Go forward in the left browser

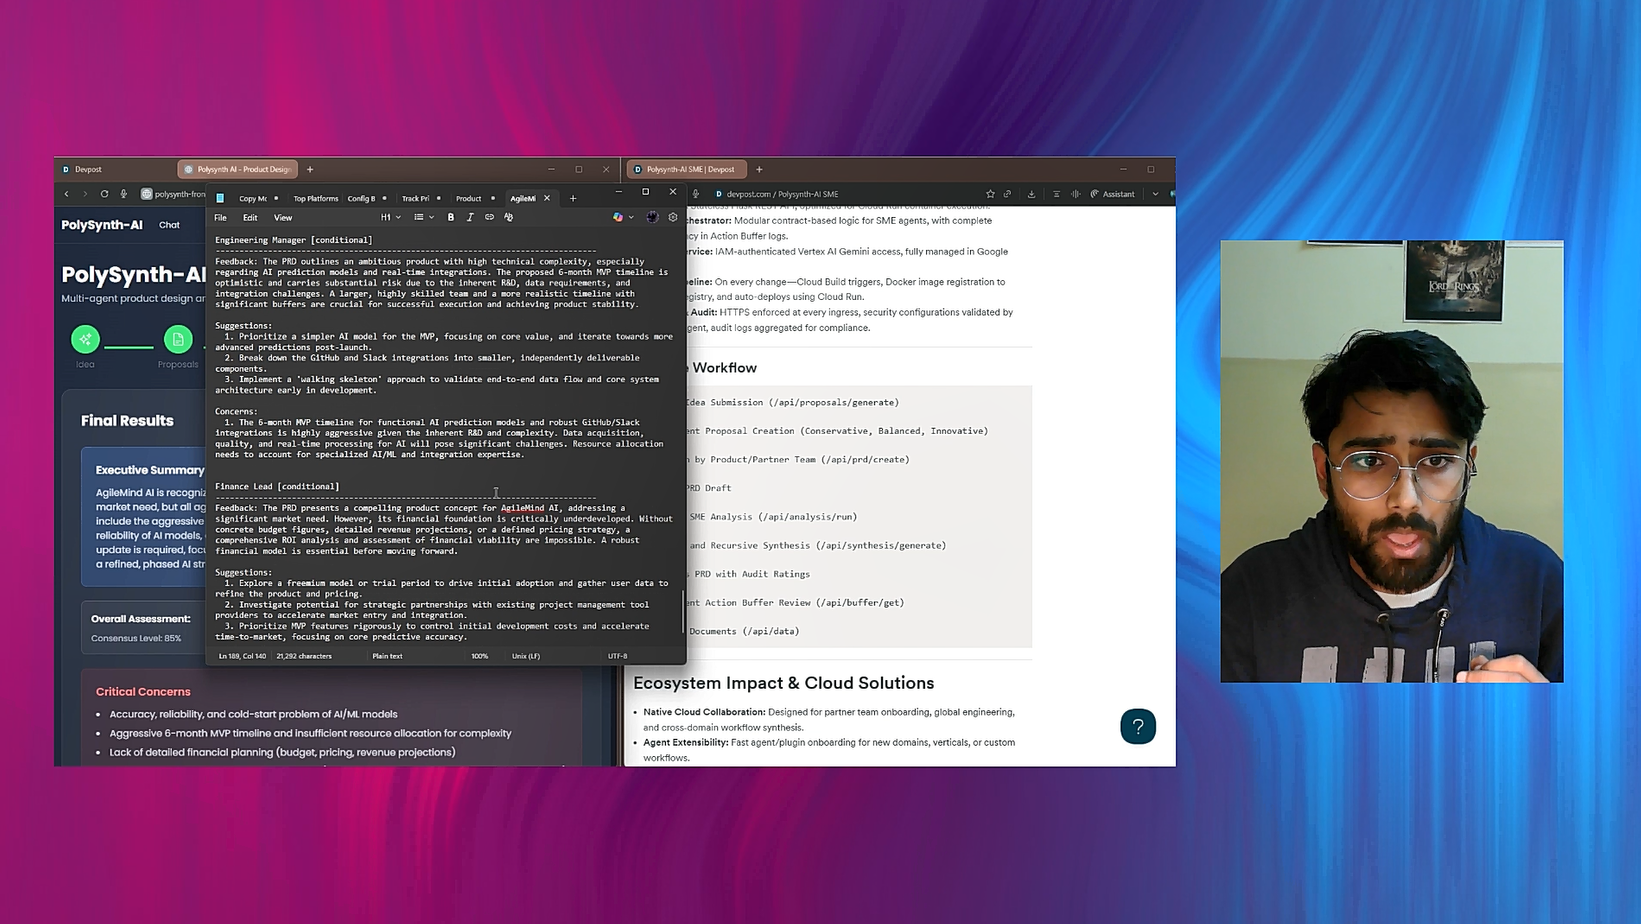(x=85, y=194)
